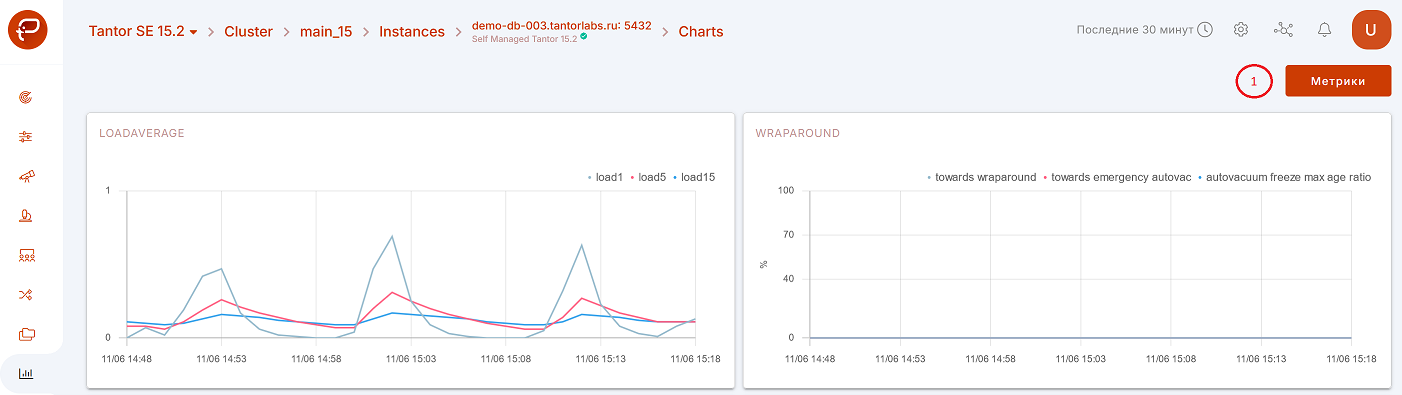Click the Tantor logo icon
The height and width of the screenshot is (395, 1402).
tap(27, 30)
